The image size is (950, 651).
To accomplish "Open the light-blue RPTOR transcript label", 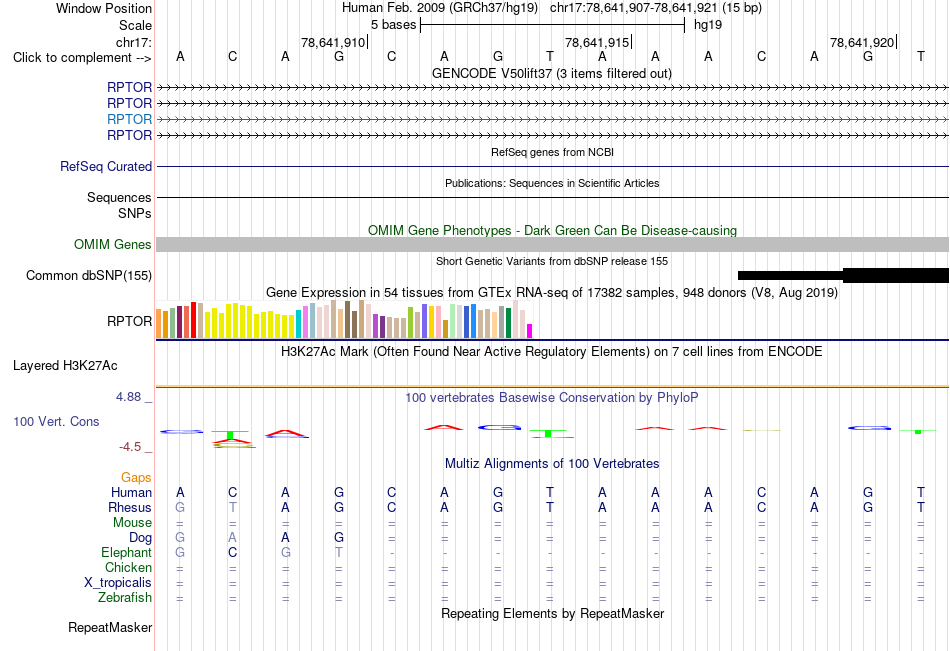I will 129,119.
